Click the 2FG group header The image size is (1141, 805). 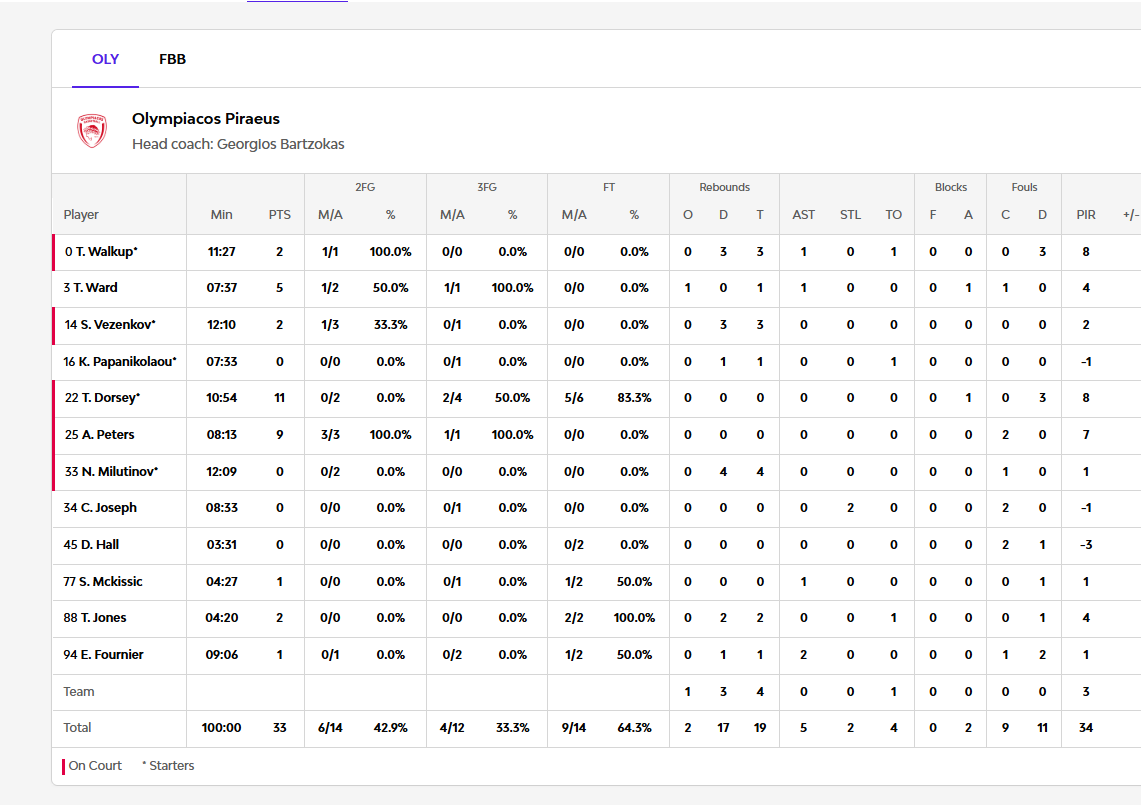[x=365, y=187]
